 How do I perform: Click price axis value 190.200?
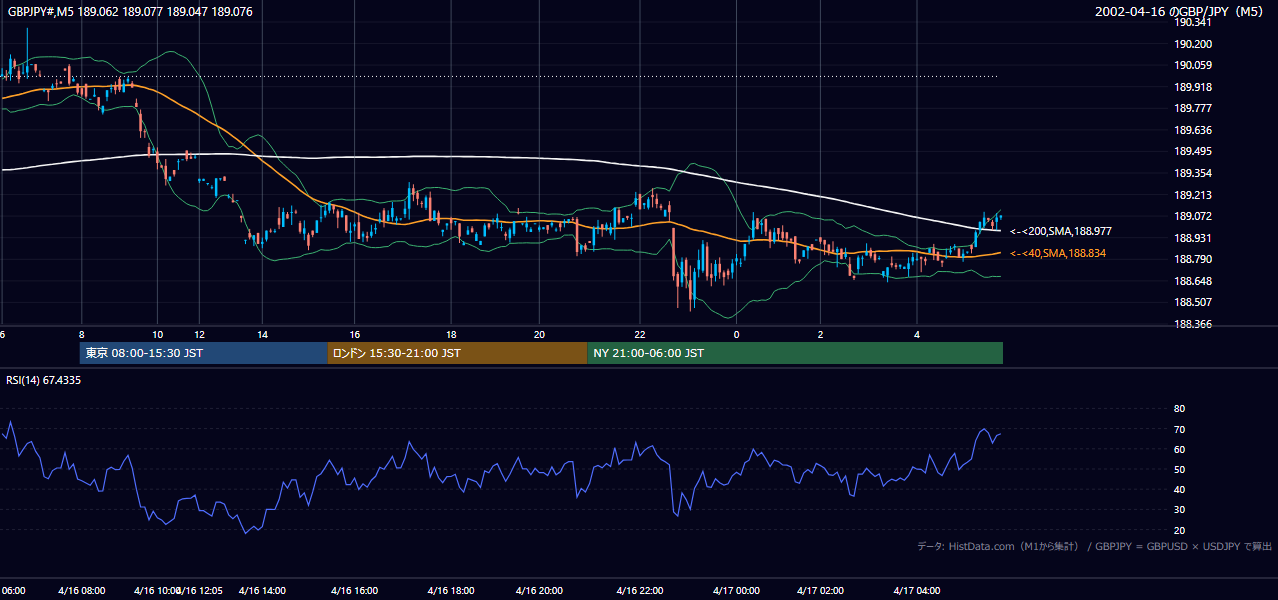pos(1193,44)
